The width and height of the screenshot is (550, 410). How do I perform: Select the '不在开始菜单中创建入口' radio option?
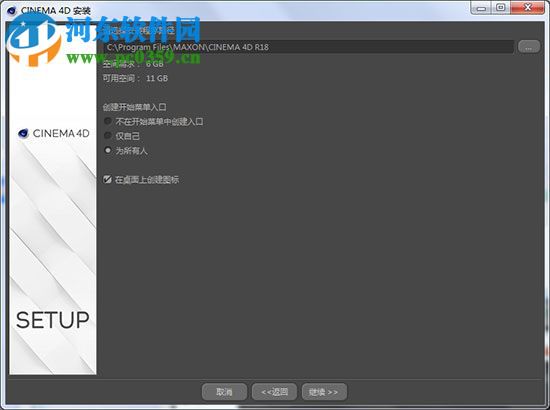108,121
